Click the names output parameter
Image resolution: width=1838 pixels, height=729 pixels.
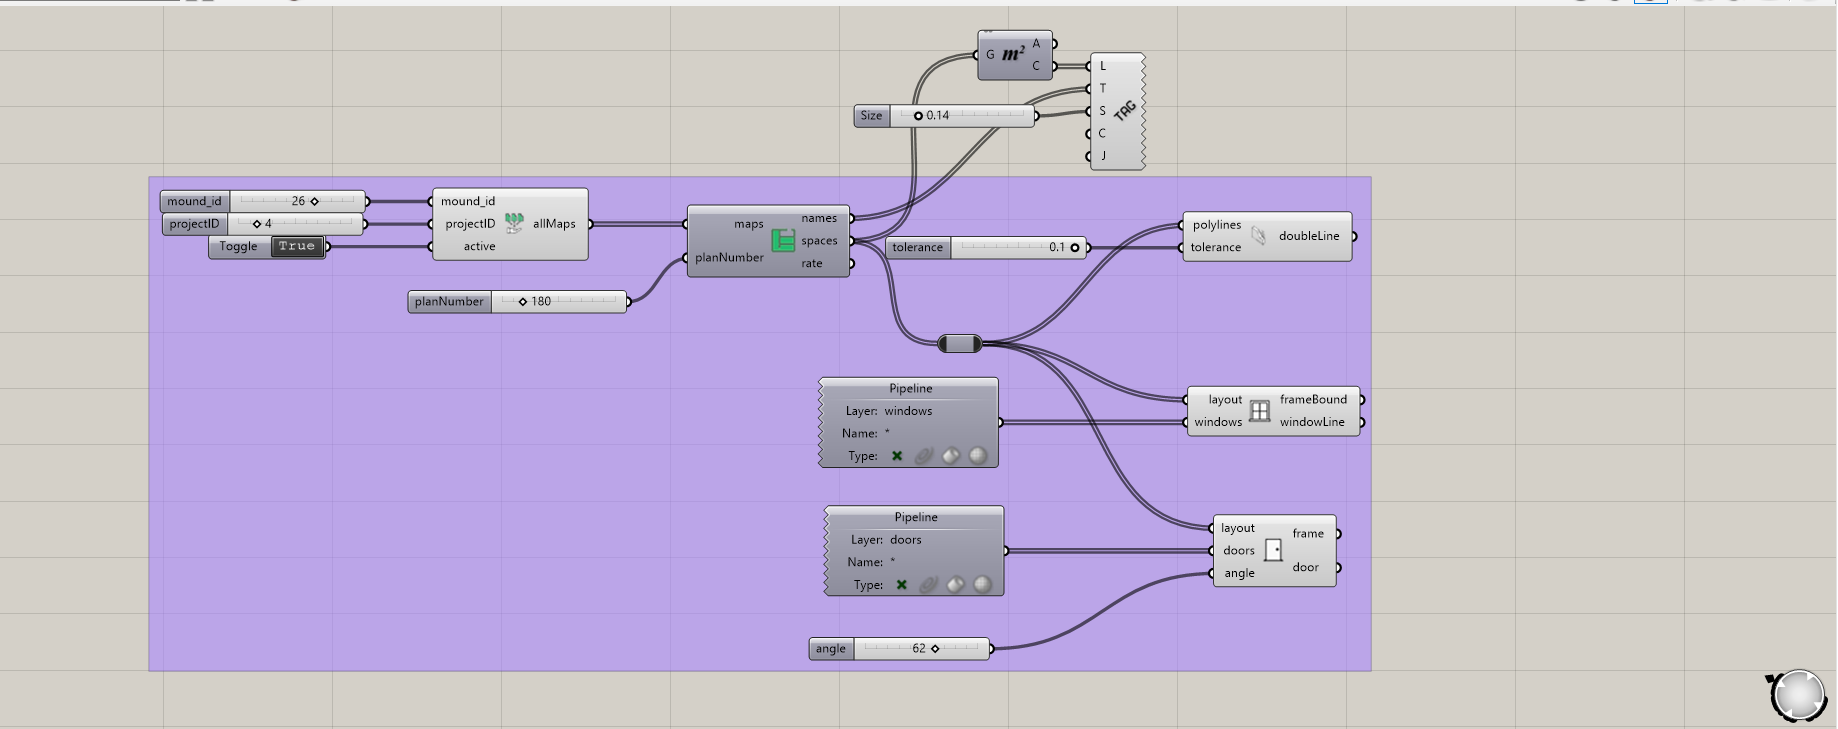819,218
